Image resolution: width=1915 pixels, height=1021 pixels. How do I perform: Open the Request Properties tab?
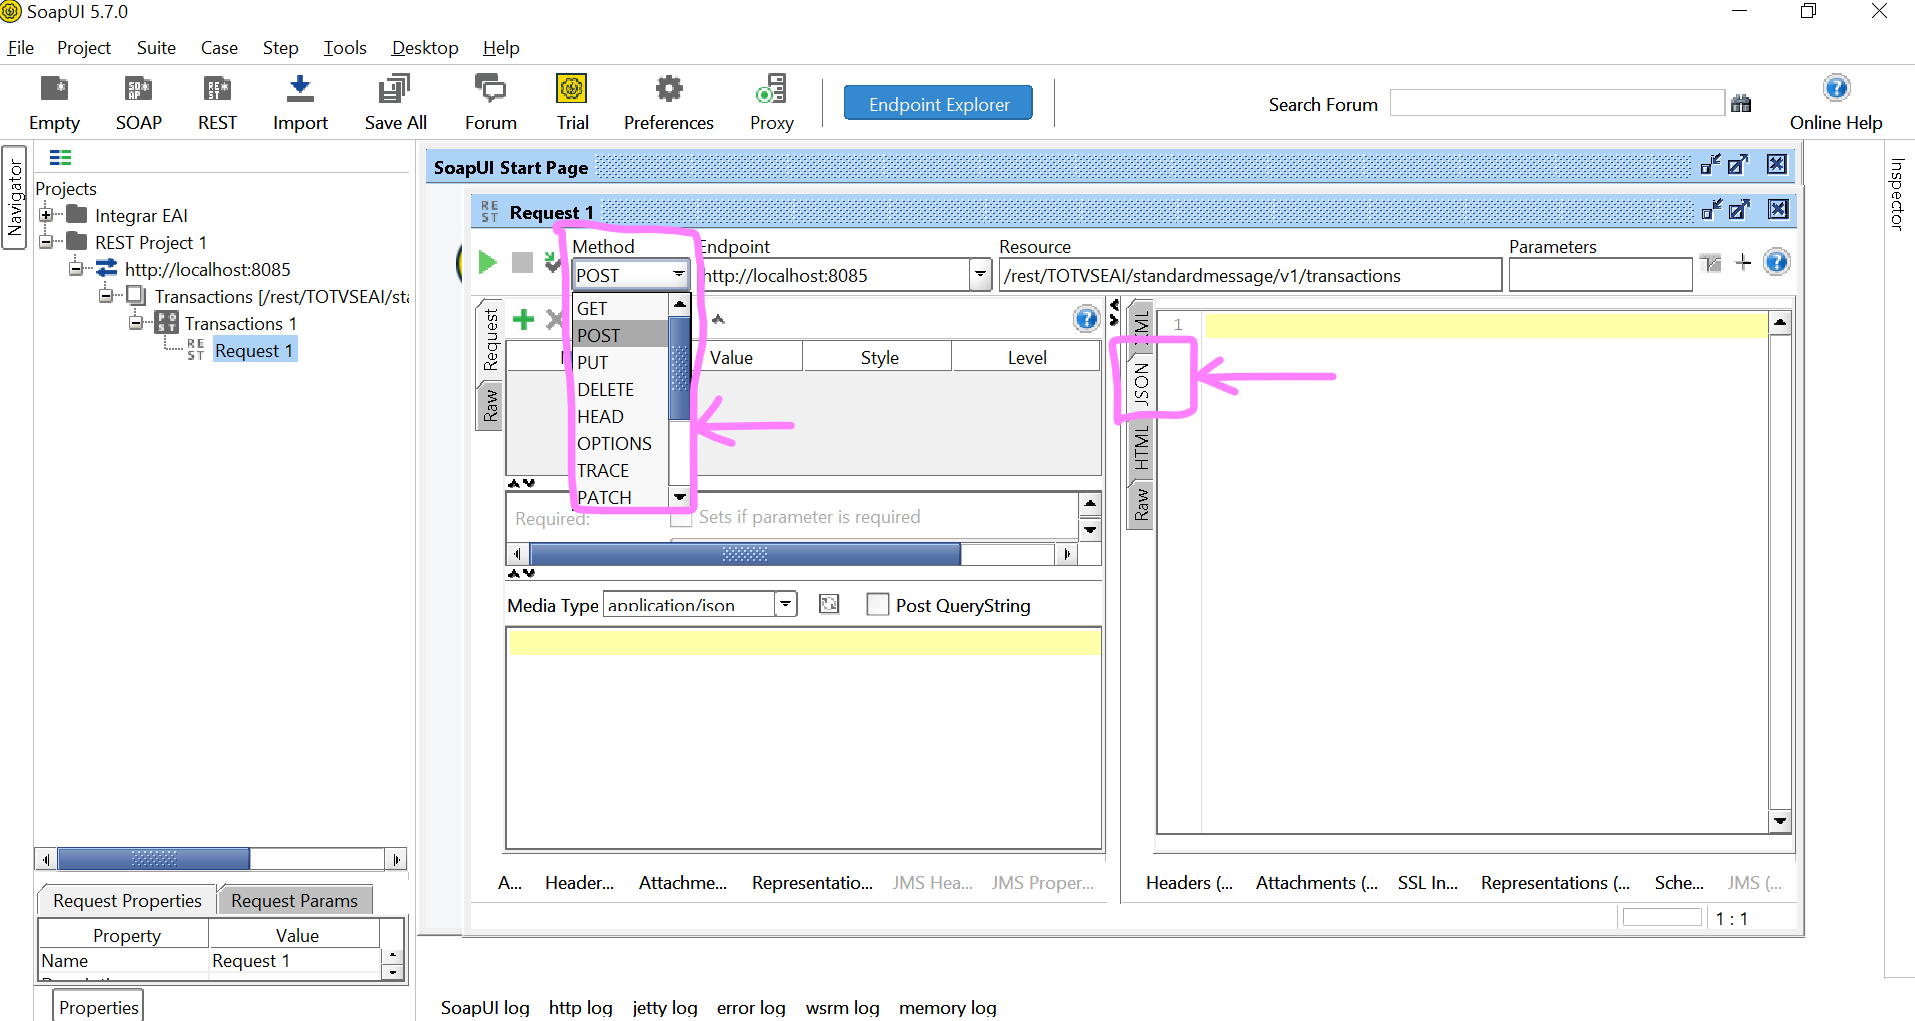click(127, 900)
